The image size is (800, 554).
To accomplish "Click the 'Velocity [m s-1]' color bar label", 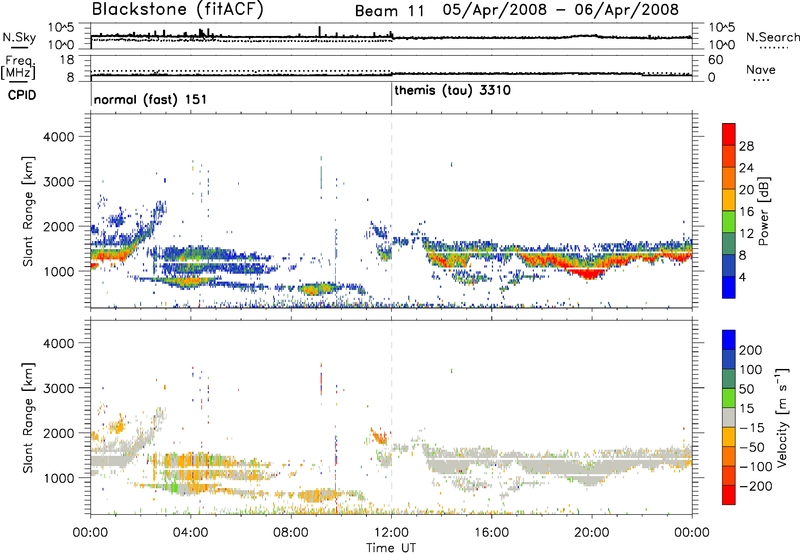I will [x=782, y=417].
